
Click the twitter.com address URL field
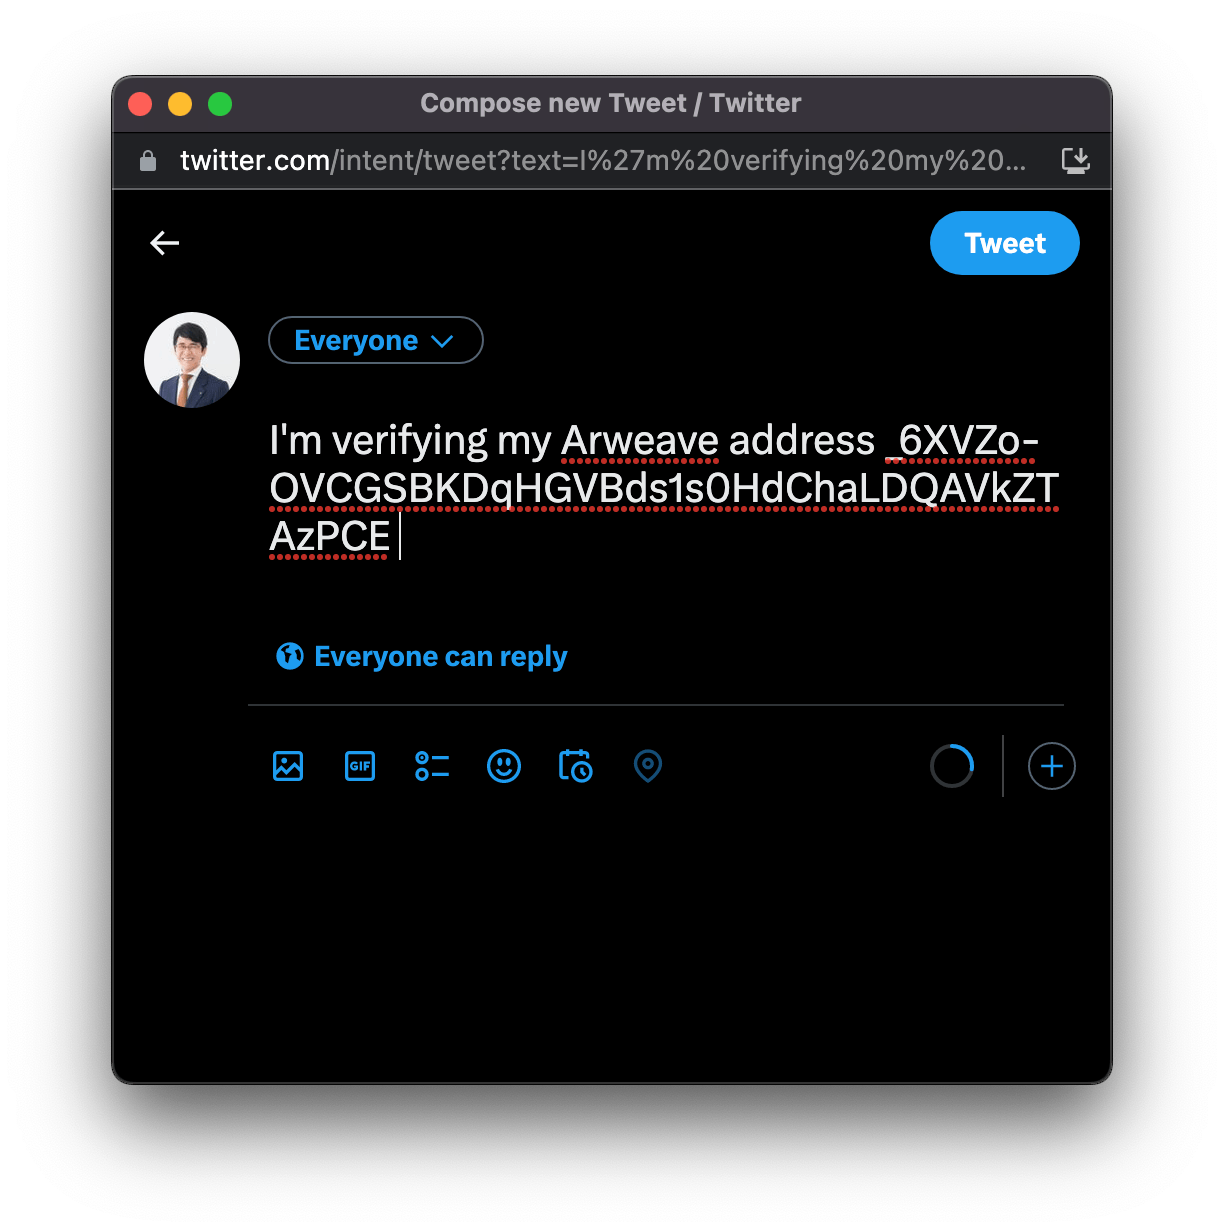point(603,160)
